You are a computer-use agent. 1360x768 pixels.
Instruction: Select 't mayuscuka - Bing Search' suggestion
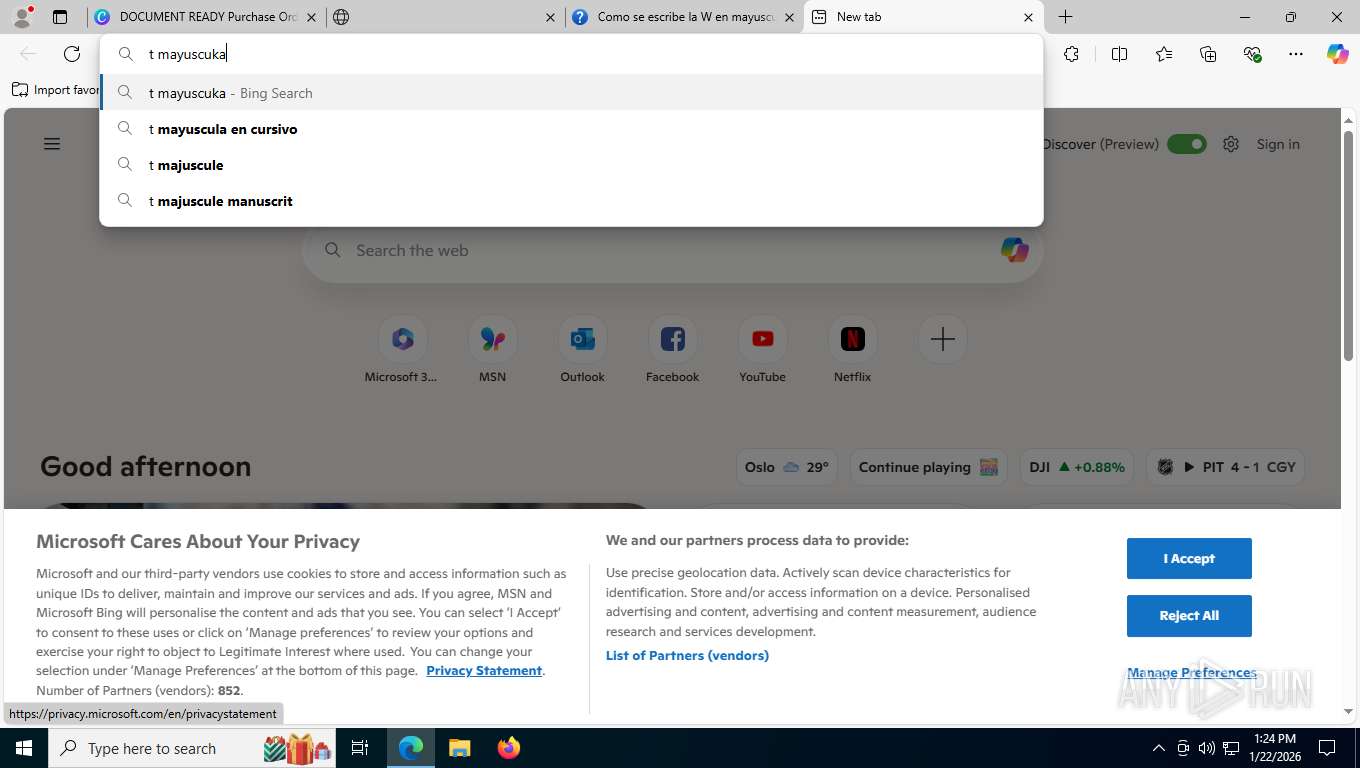click(x=571, y=93)
